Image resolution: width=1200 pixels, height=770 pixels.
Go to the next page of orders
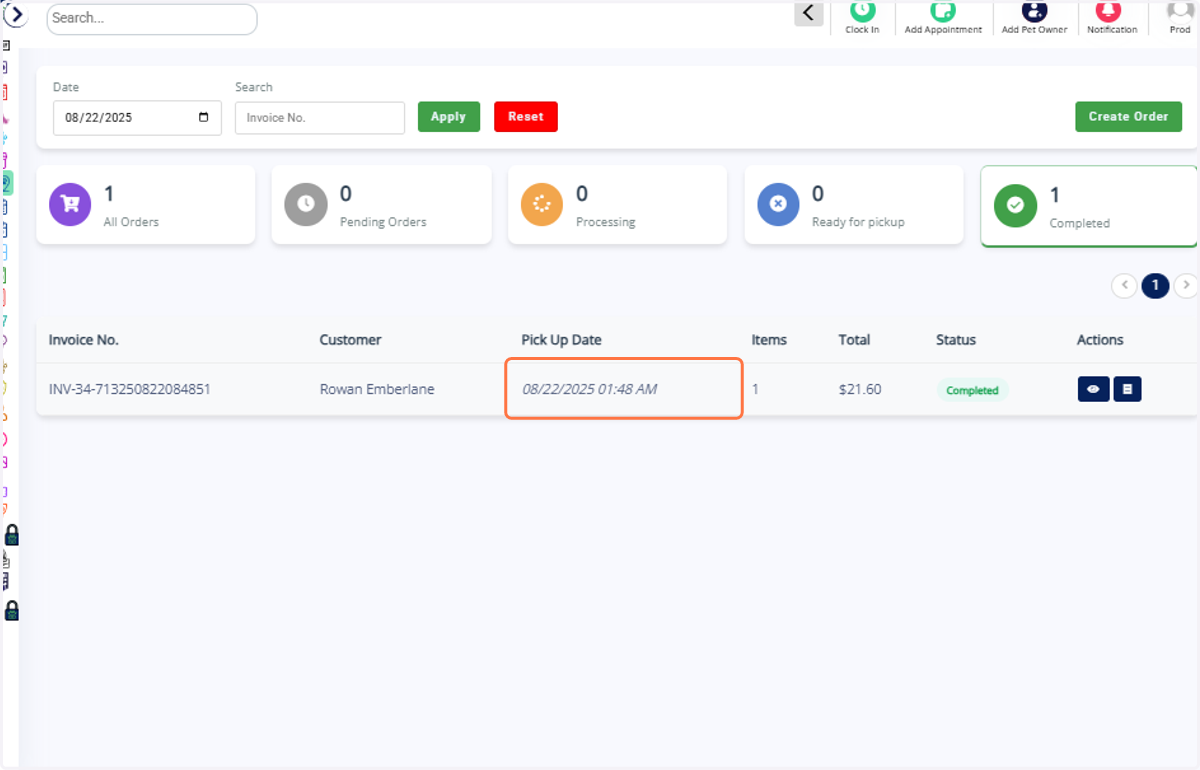tap(1186, 286)
